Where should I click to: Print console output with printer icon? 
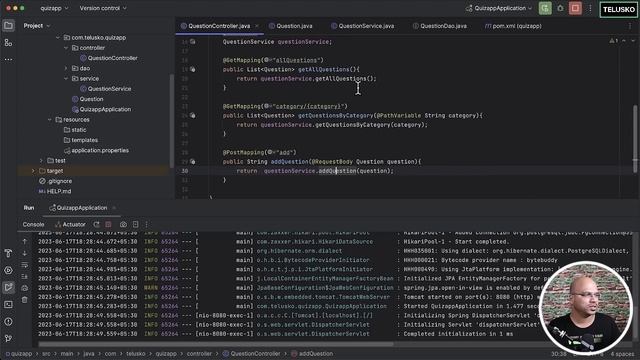tap(25, 288)
